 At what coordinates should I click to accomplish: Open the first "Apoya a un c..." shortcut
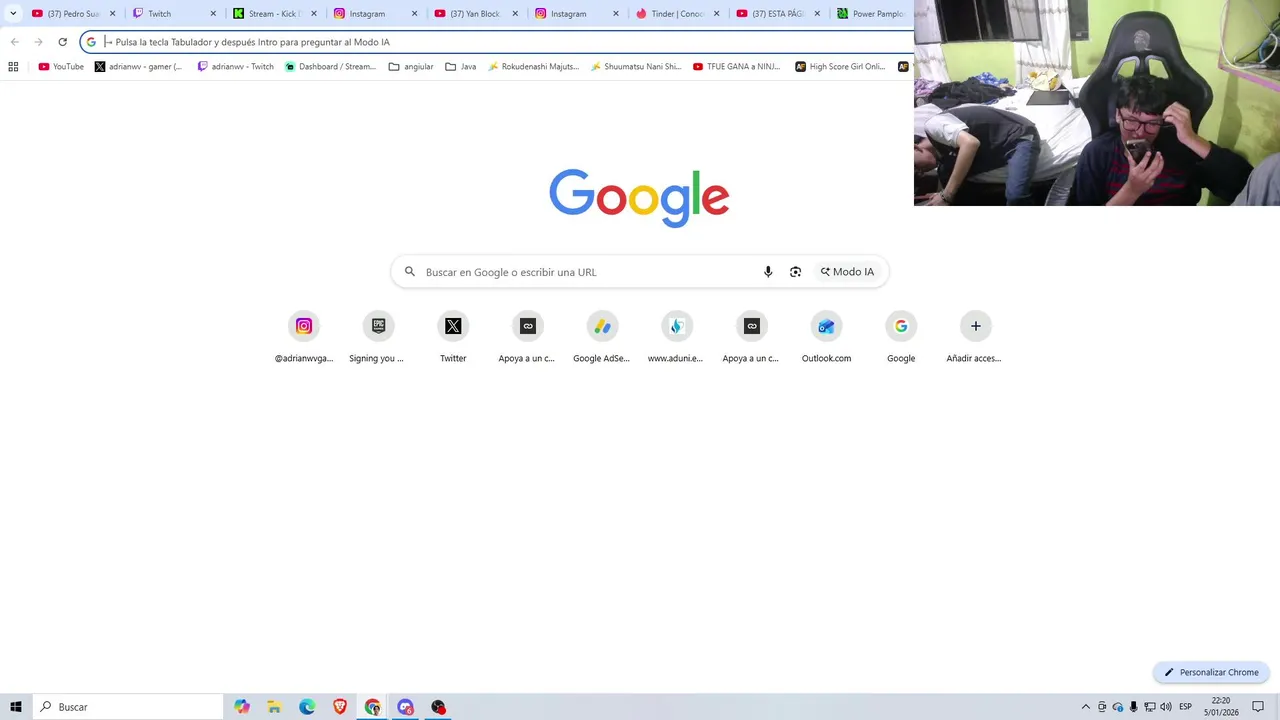point(528,338)
